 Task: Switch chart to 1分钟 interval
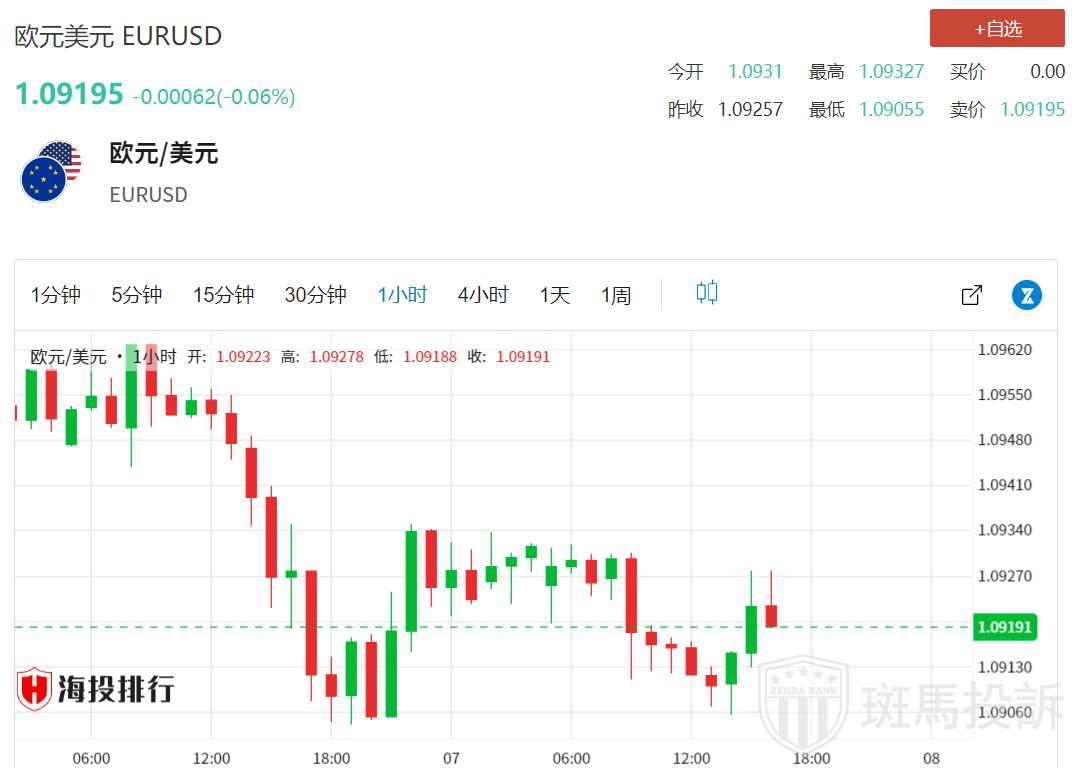tap(56, 295)
